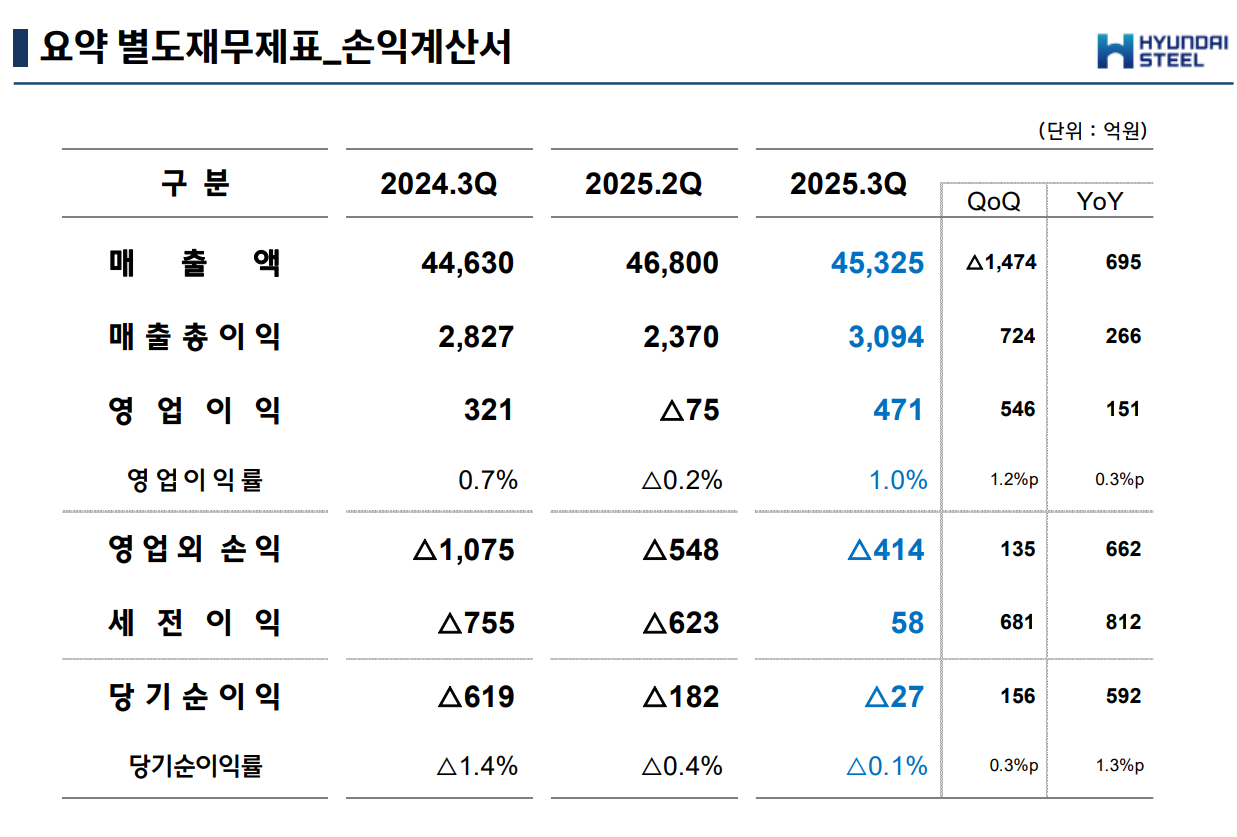This screenshot has width=1237, height=837.
Task: Select the 영업외손익 value △1,075
Action: (463, 550)
